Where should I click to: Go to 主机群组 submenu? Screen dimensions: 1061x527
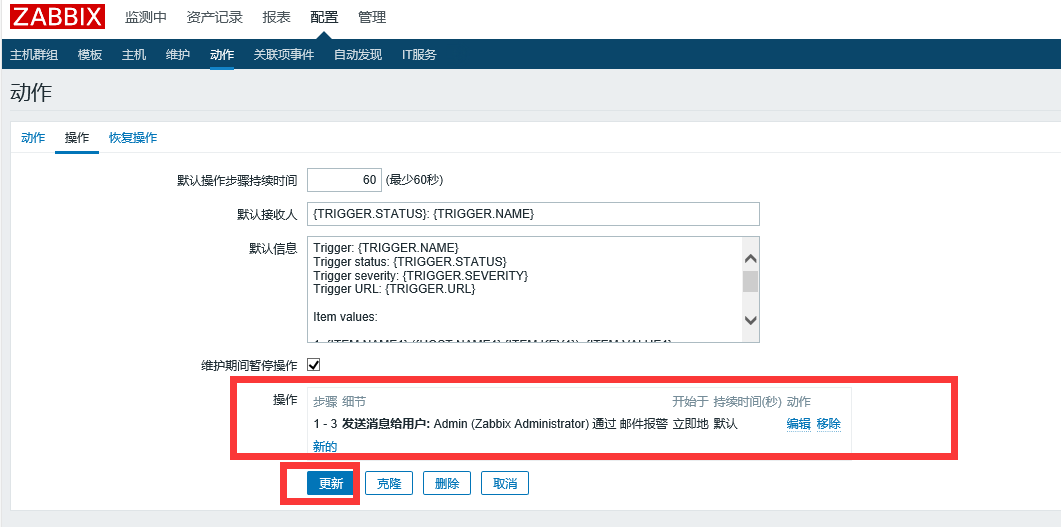(34, 55)
